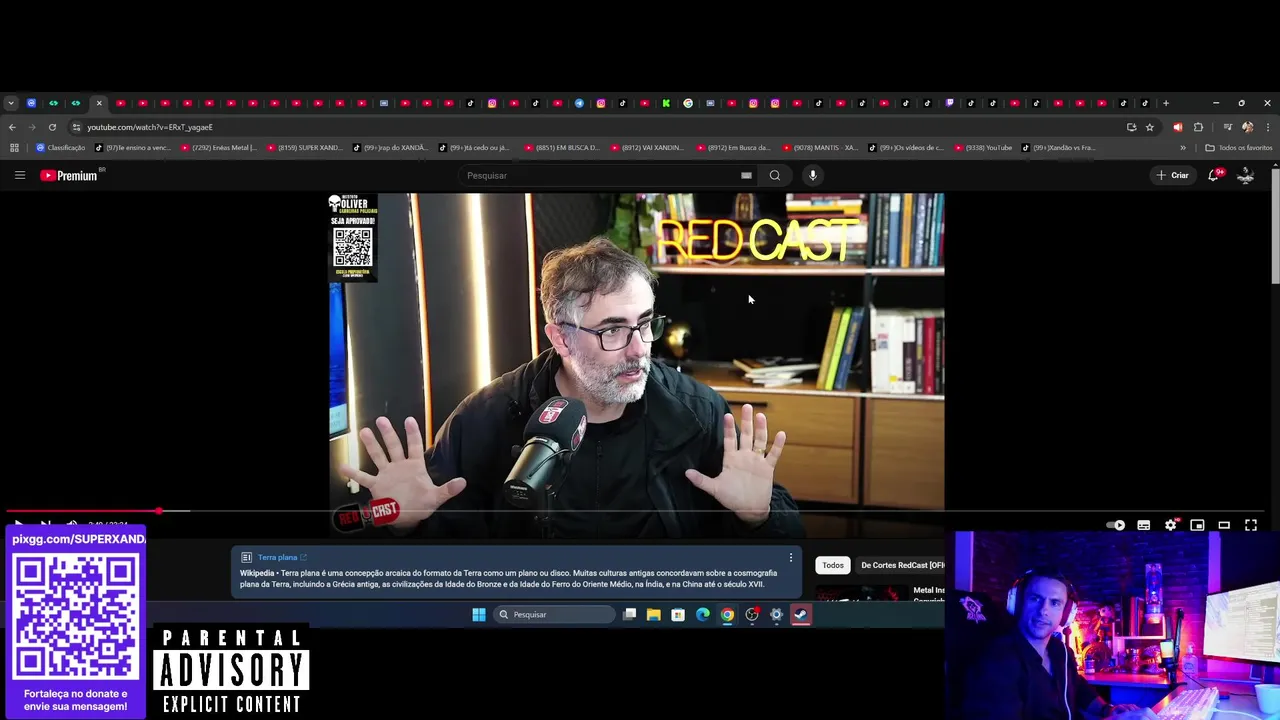1280x720 pixels.
Task: Click the YouTube search magnifier button
Action: [775, 175]
